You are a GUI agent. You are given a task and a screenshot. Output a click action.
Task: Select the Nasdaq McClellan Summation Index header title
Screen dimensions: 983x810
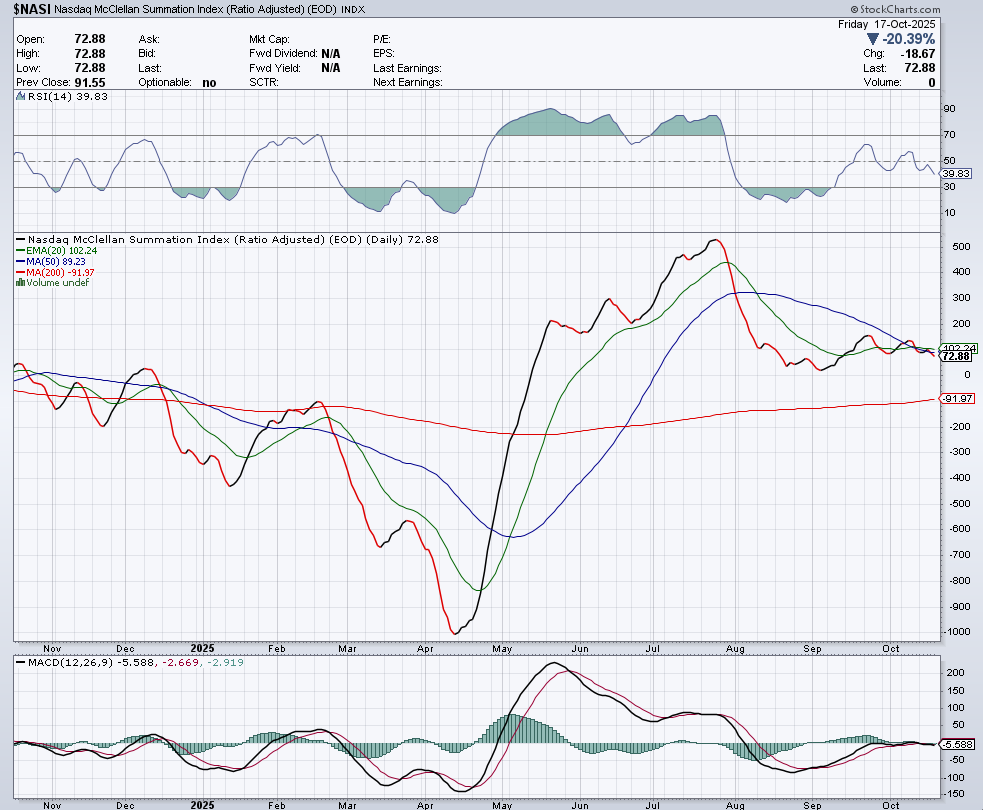coord(196,9)
